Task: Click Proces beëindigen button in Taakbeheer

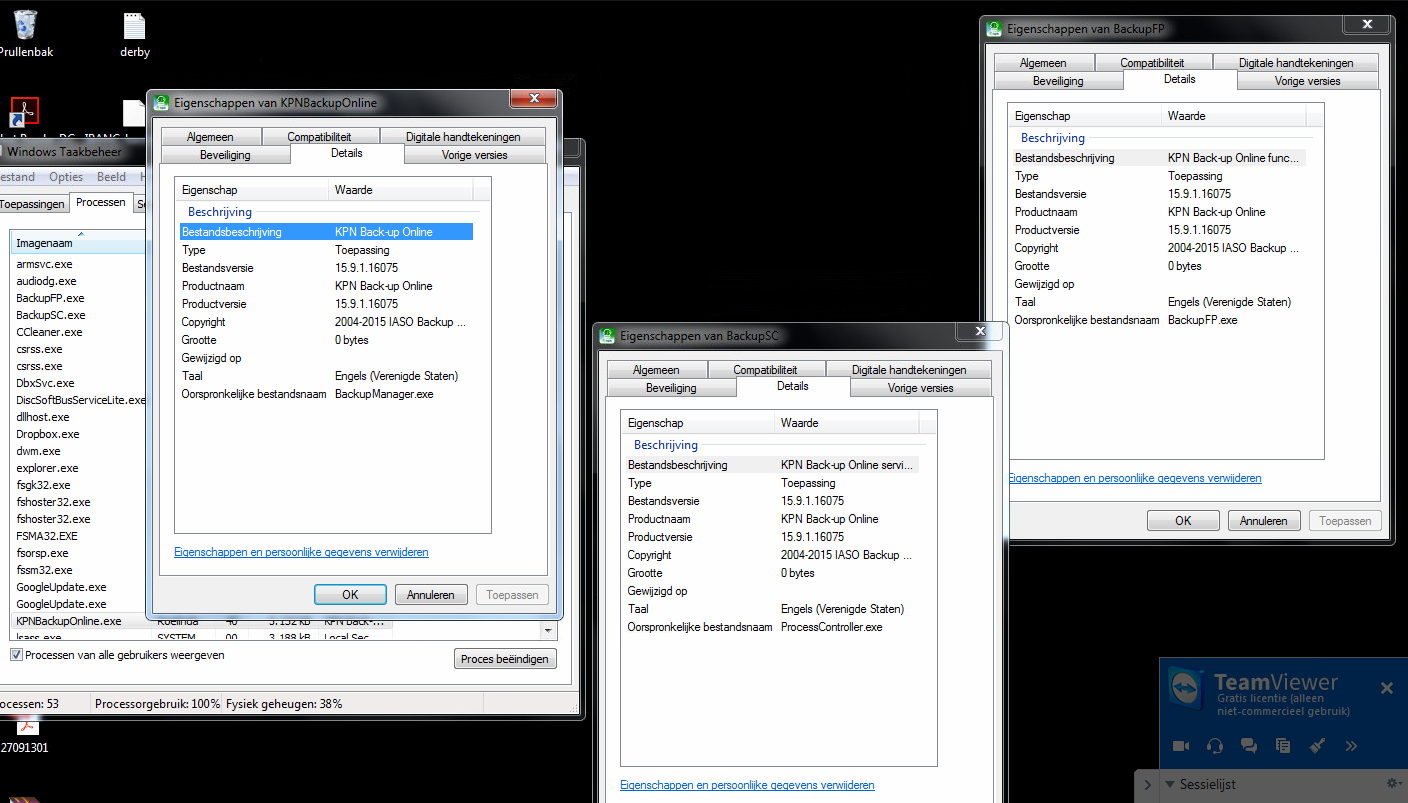Action: click(x=505, y=659)
